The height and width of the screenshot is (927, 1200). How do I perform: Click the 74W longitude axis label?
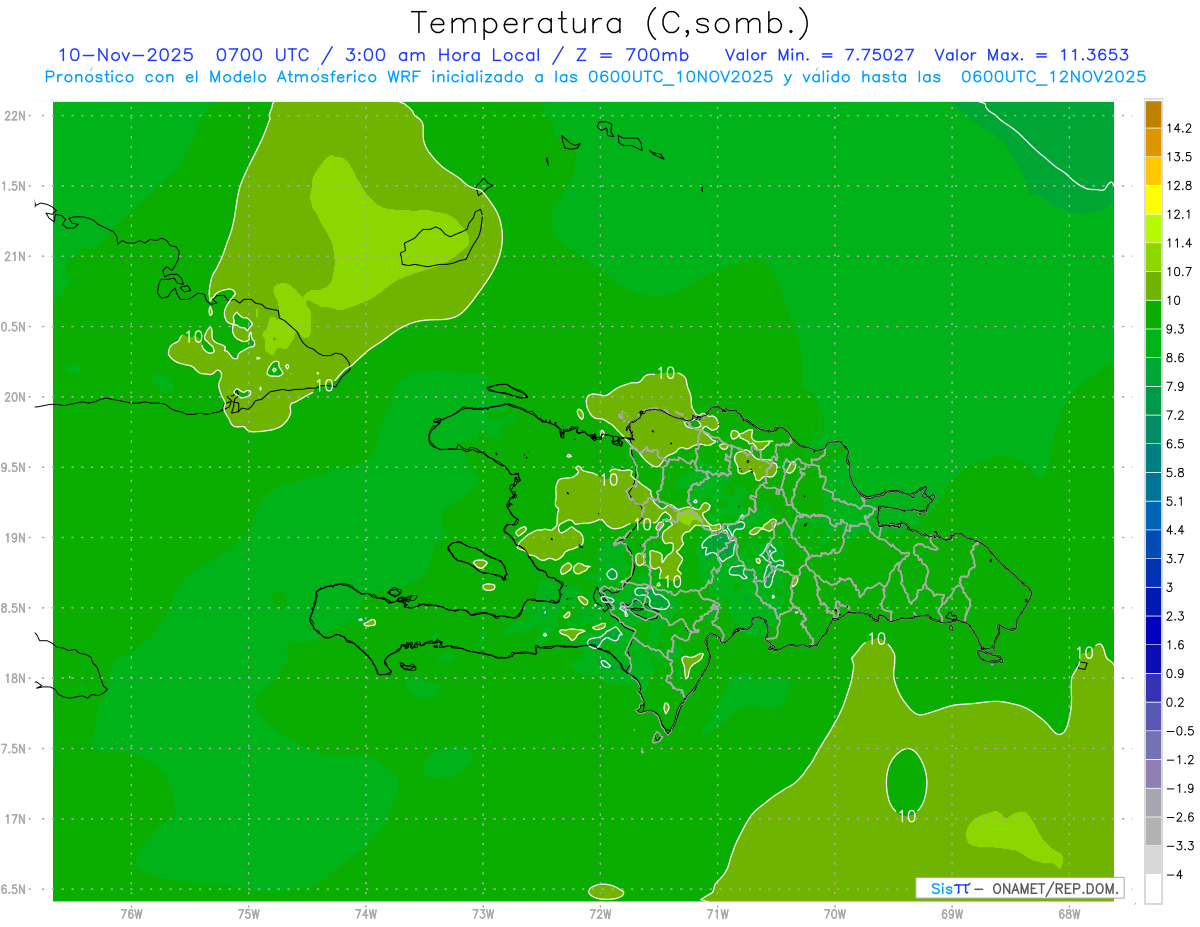tap(365, 913)
